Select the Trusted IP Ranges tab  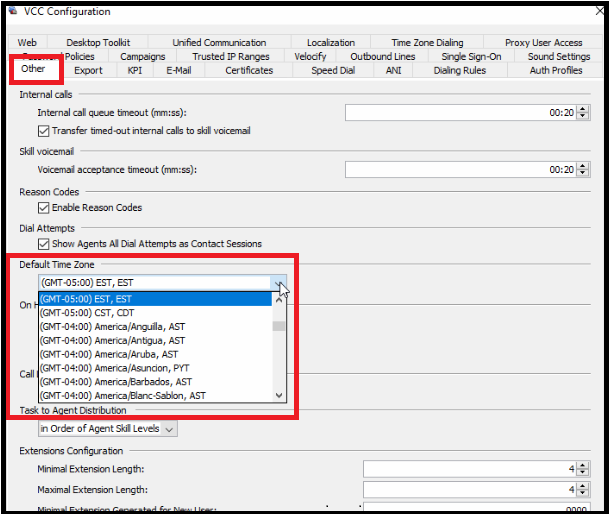[231, 56]
